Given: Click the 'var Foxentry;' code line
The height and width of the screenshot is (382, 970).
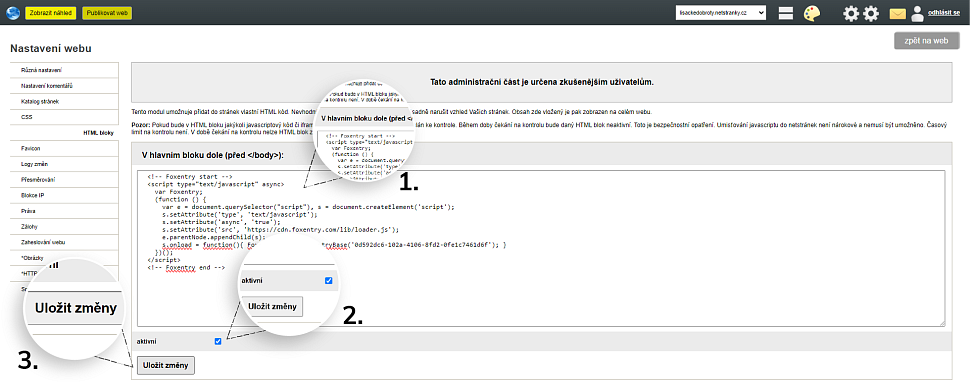Looking at the screenshot, I should [179, 192].
